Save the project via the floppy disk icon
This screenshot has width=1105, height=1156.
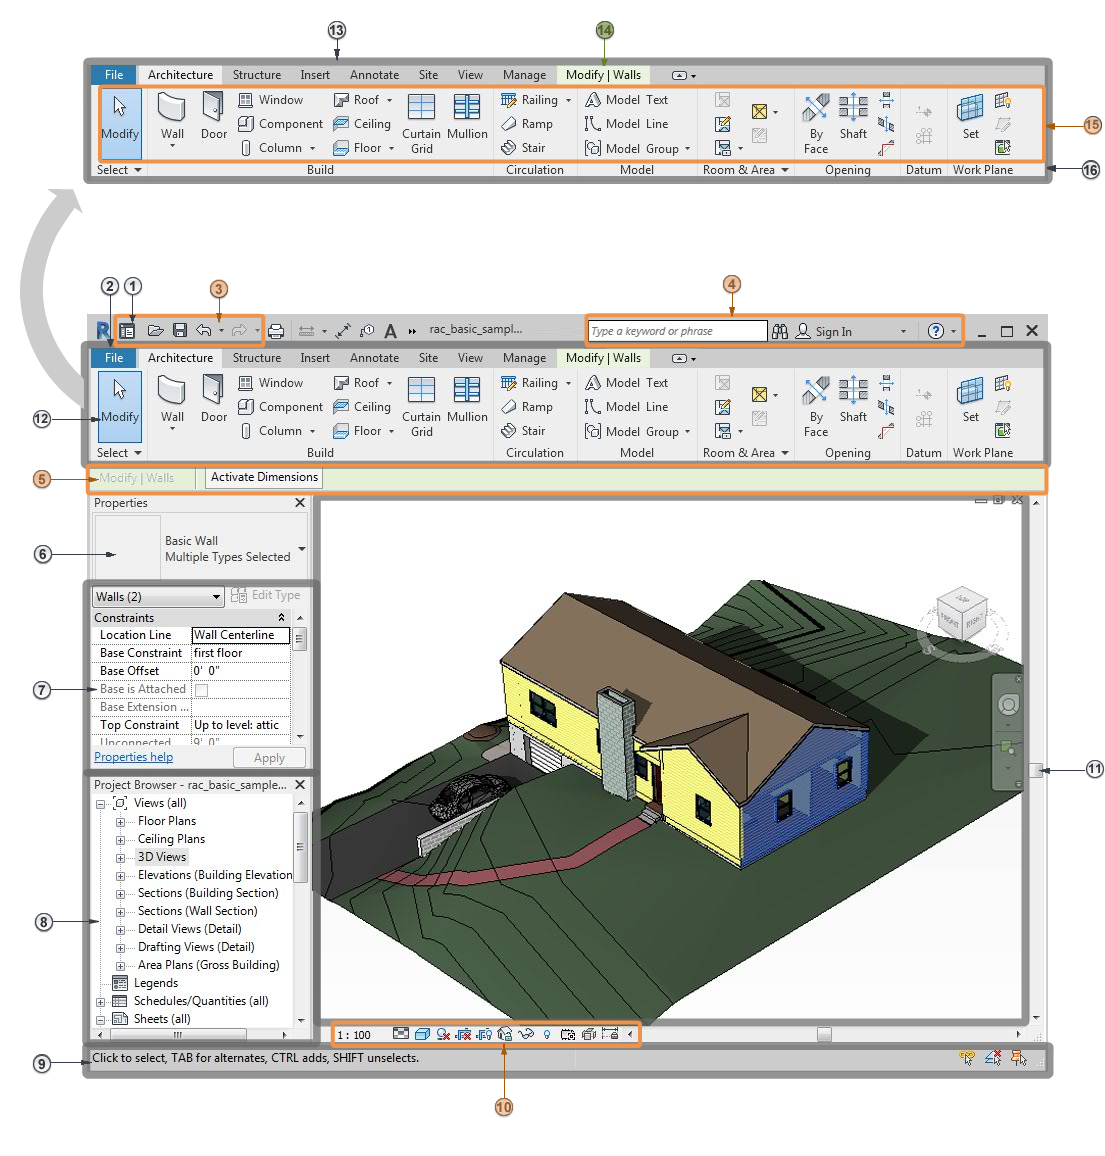[x=179, y=330]
